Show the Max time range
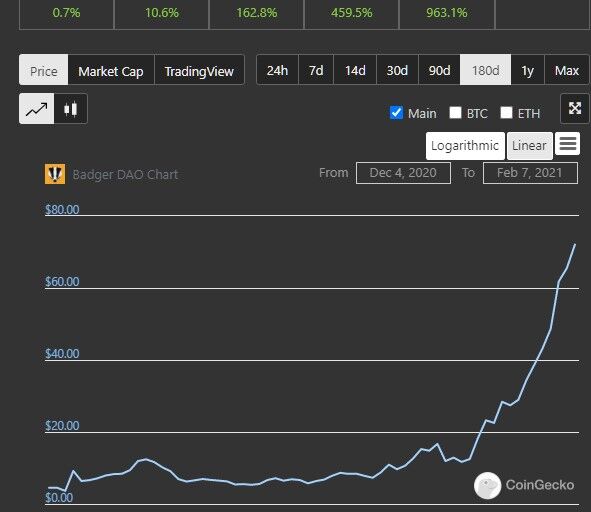Image resolution: width=591 pixels, height=512 pixels. 567,70
